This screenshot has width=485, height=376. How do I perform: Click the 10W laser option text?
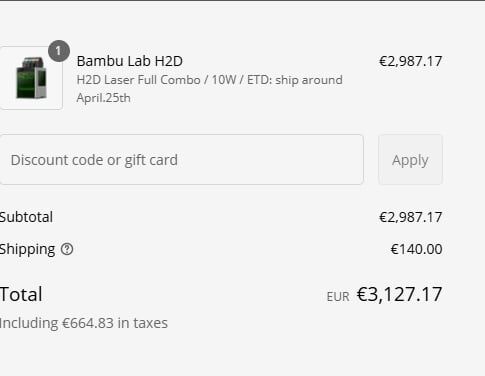coord(223,80)
